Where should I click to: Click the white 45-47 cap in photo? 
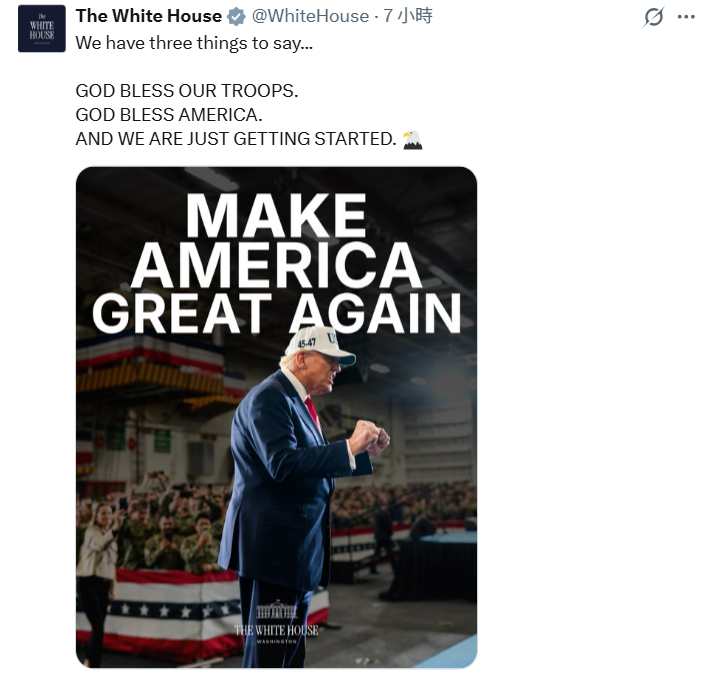(x=320, y=346)
